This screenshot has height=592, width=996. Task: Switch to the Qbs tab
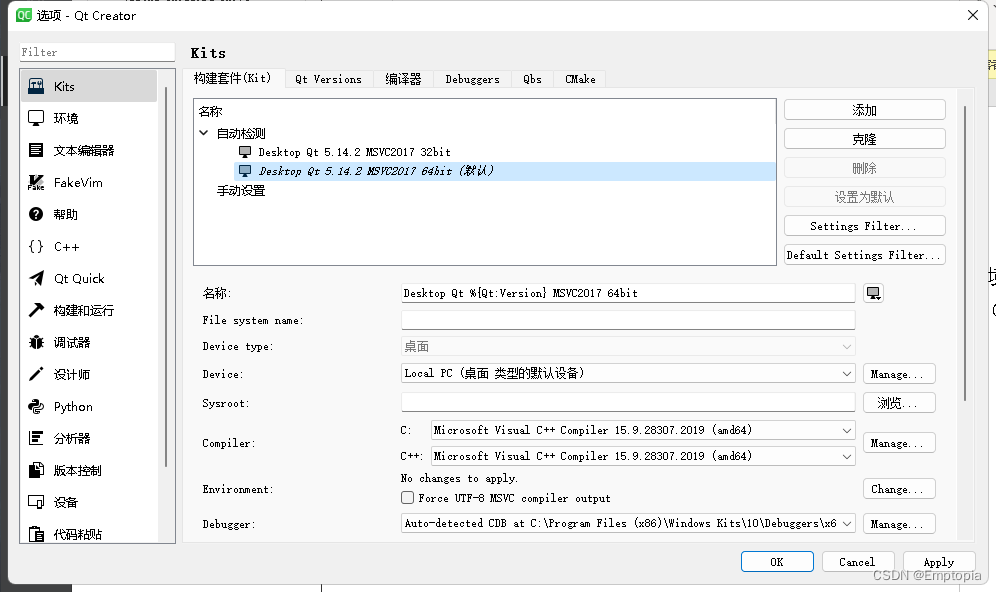tap(532, 79)
